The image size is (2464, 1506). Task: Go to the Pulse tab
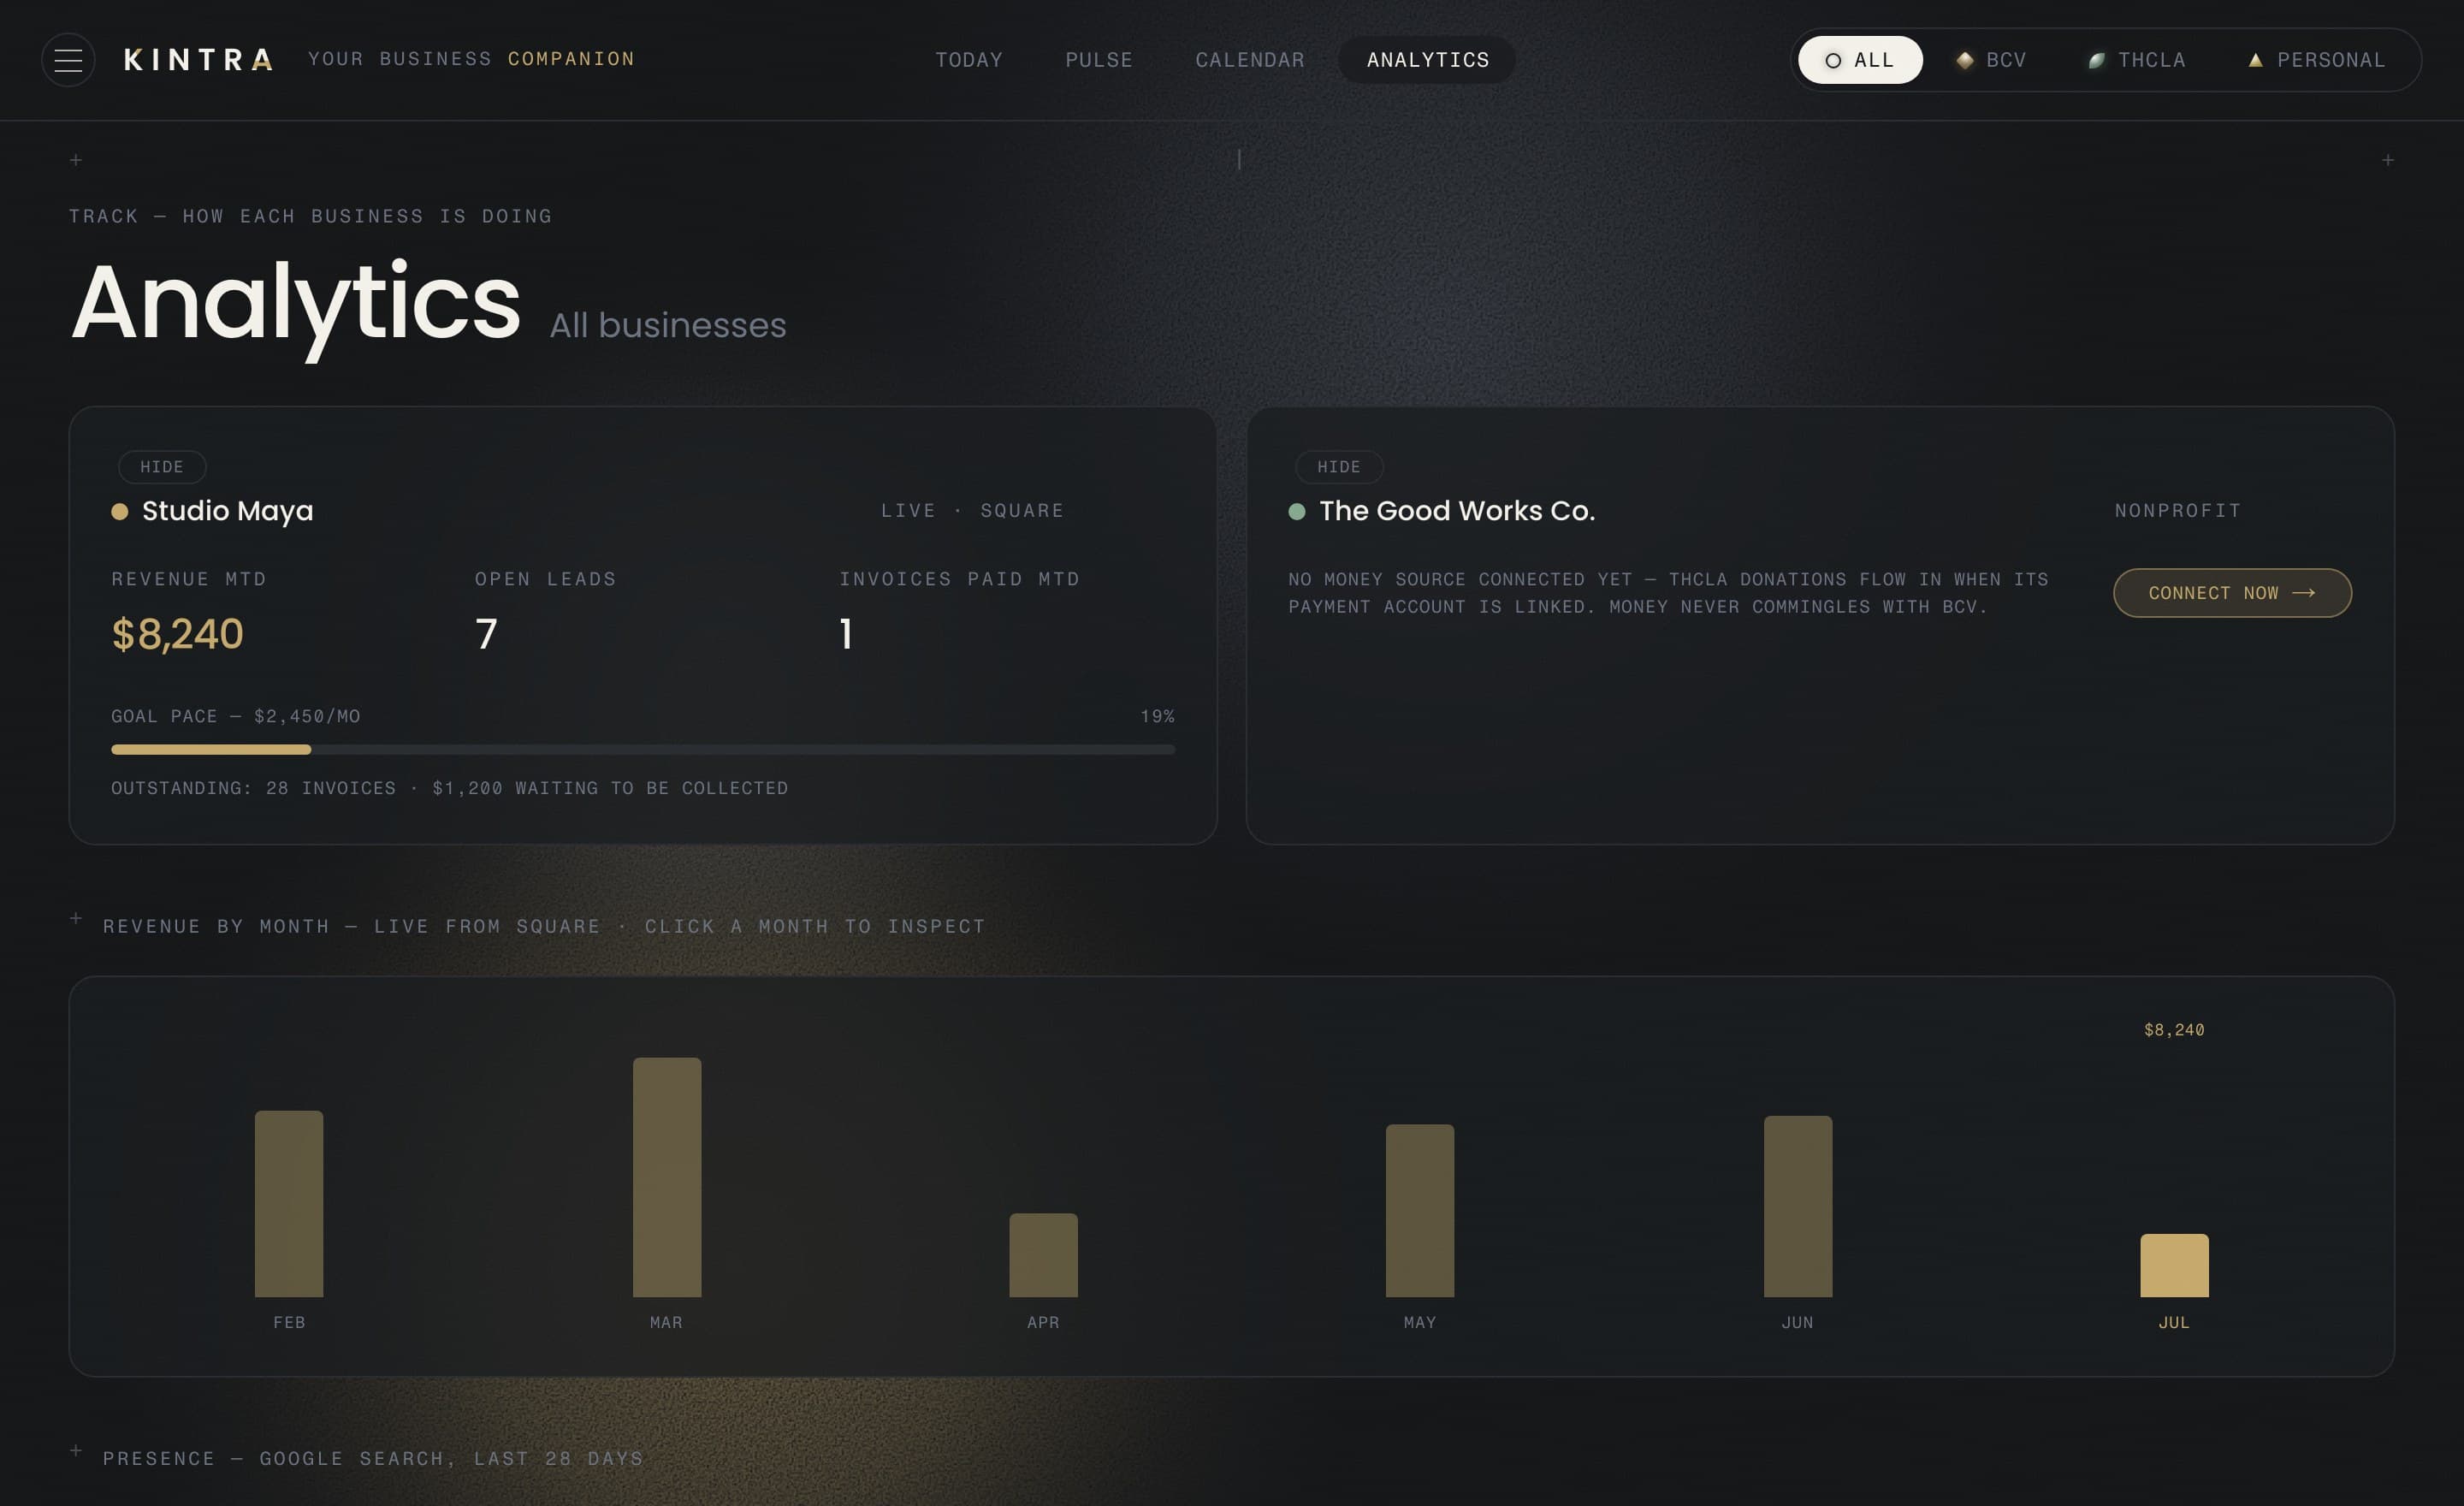[1099, 60]
